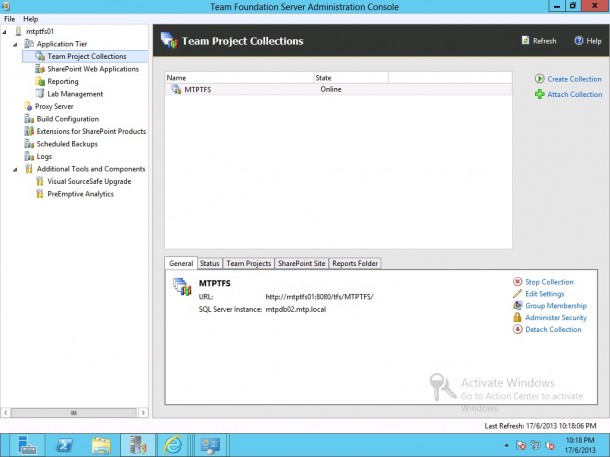
Task: Select Visual SourceSafe Upgrade node
Action: (x=89, y=181)
